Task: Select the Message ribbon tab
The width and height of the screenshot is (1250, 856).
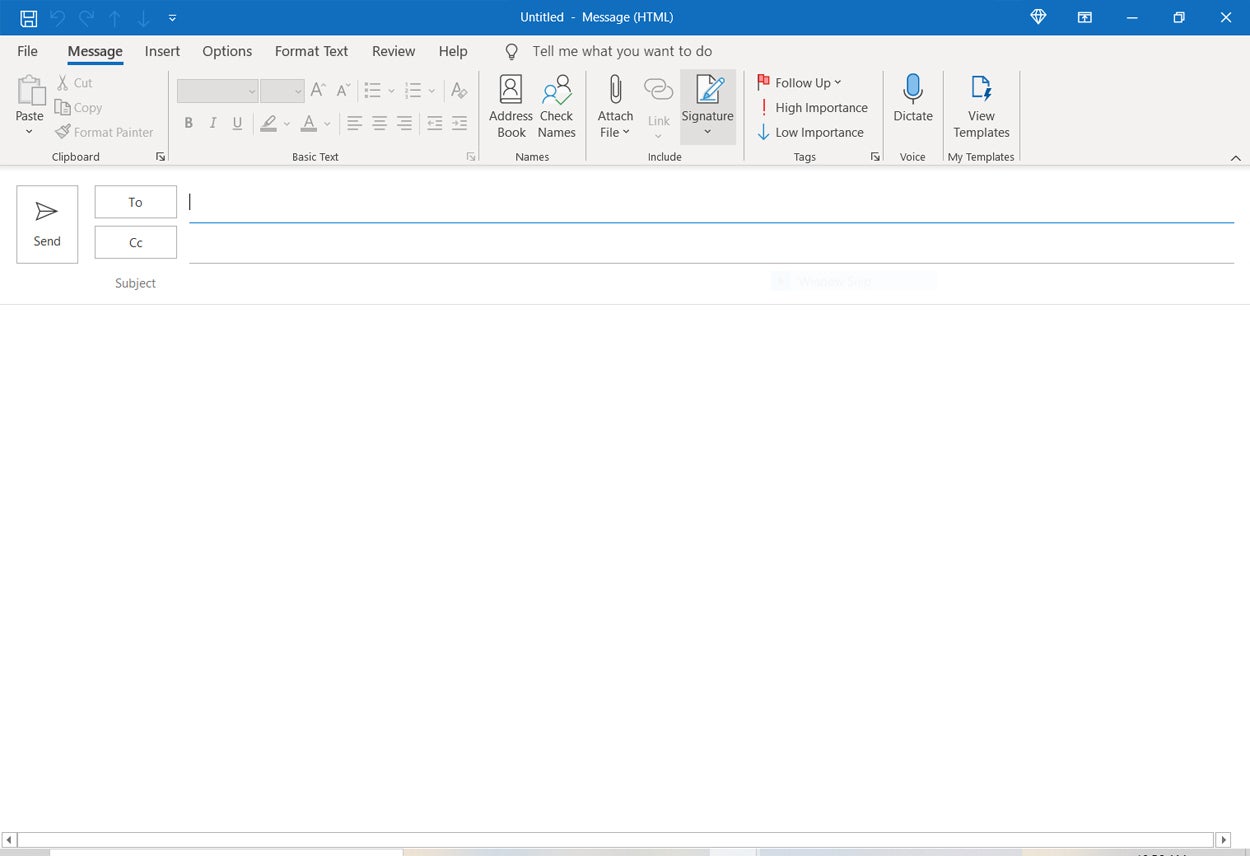Action: (x=95, y=51)
